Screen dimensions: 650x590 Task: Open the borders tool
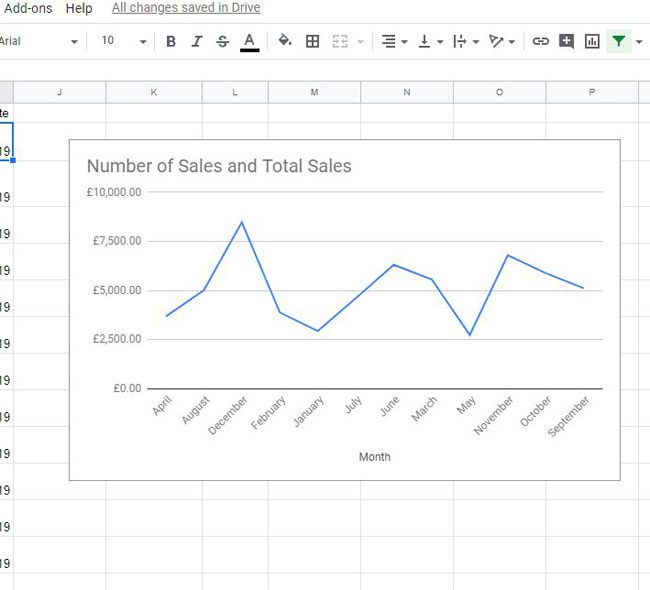click(312, 41)
